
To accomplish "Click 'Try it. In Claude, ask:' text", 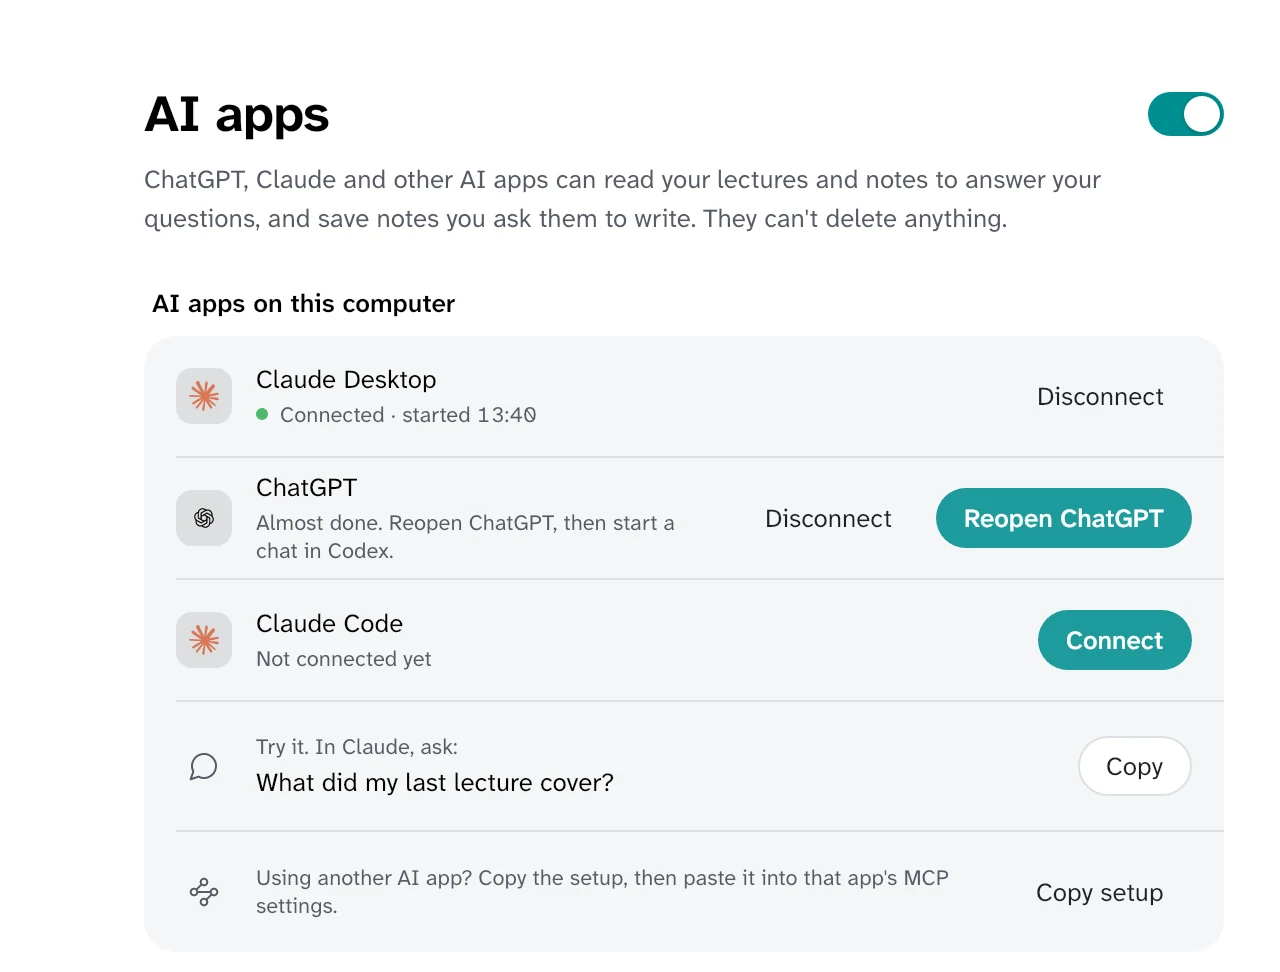I will click(x=357, y=747).
